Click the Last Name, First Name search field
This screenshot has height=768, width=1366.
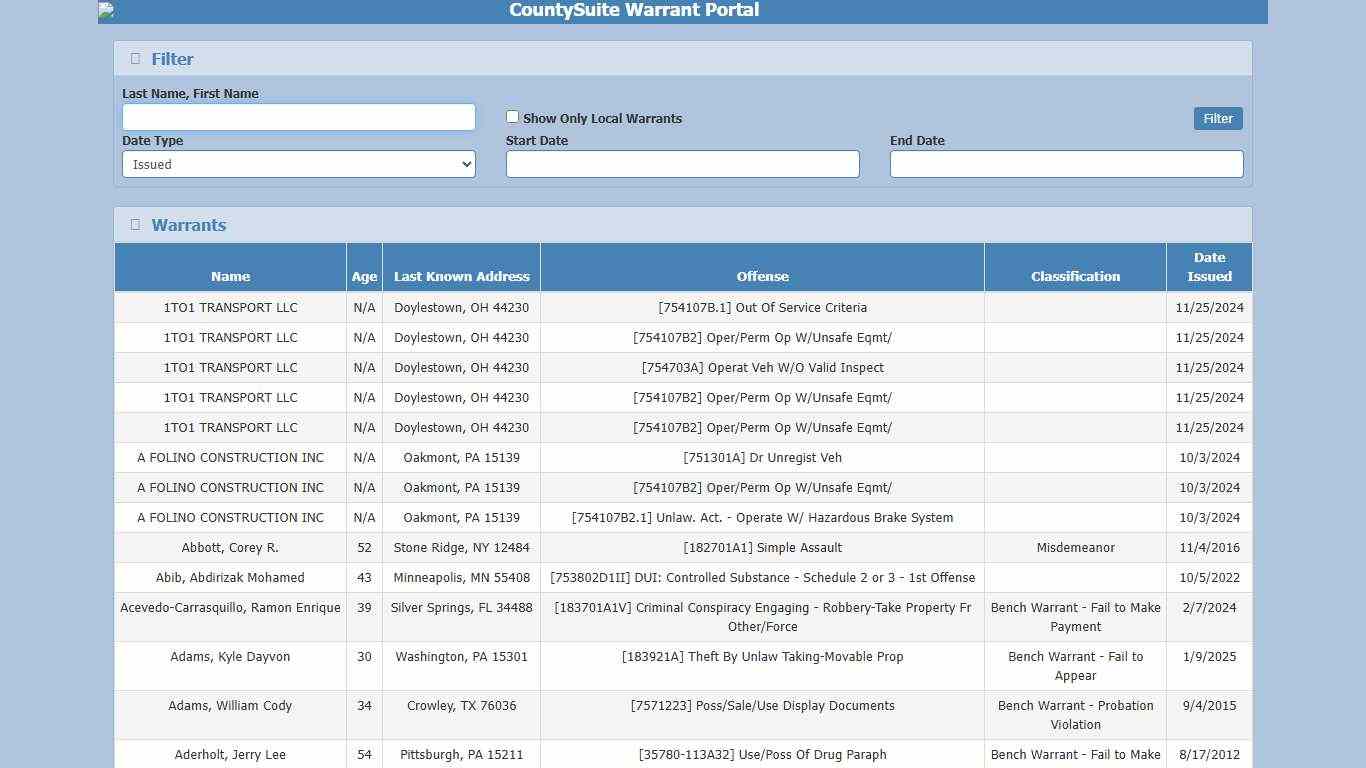click(x=298, y=116)
